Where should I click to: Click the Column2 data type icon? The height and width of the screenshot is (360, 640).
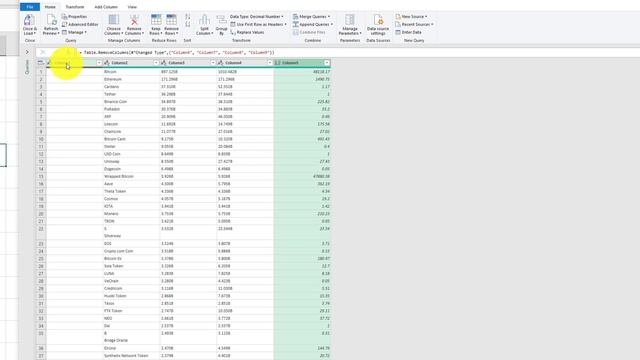coord(107,63)
